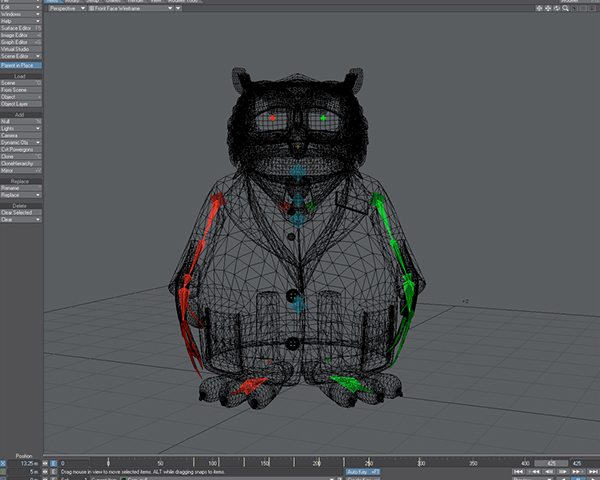Click the highlighted Parent in Place button
This screenshot has width=600, height=480.
coord(21,65)
